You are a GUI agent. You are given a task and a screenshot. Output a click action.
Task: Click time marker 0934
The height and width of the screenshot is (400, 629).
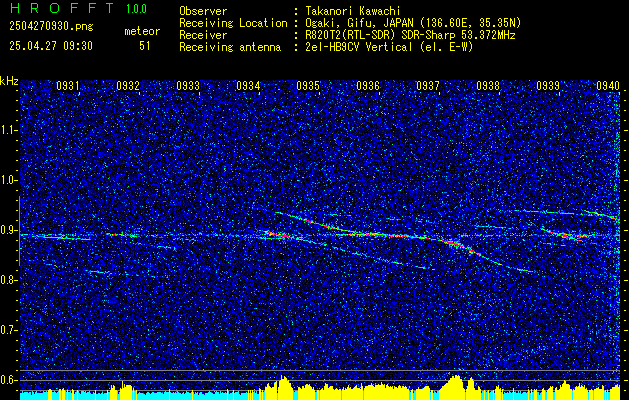[x=248, y=85]
